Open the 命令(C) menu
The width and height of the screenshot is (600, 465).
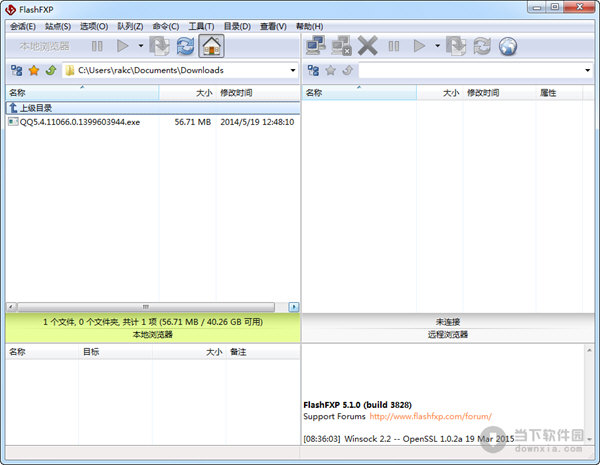coord(166,26)
